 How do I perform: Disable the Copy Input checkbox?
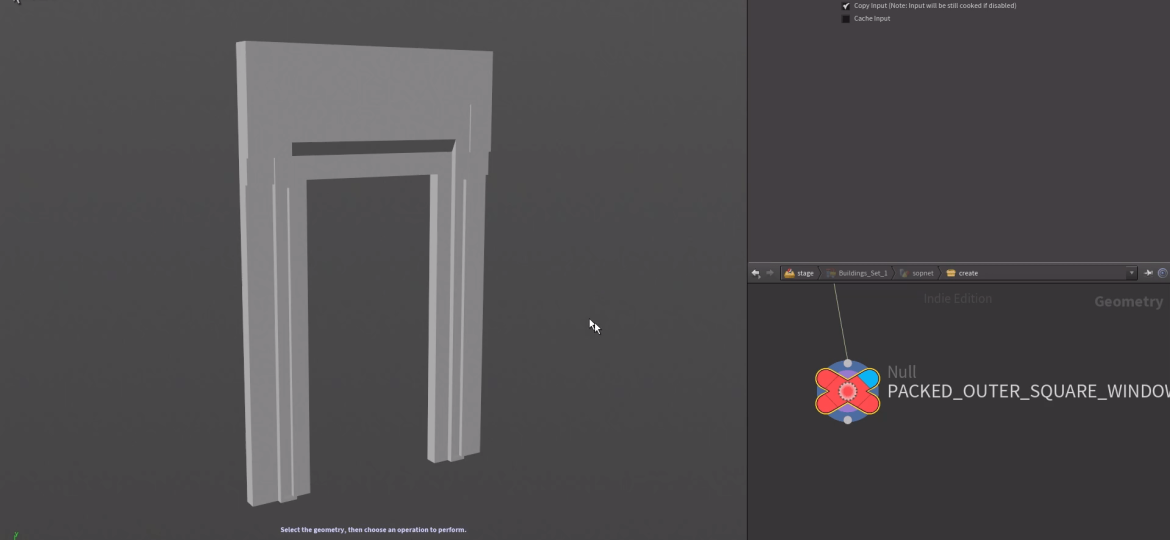click(x=846, y=6)
